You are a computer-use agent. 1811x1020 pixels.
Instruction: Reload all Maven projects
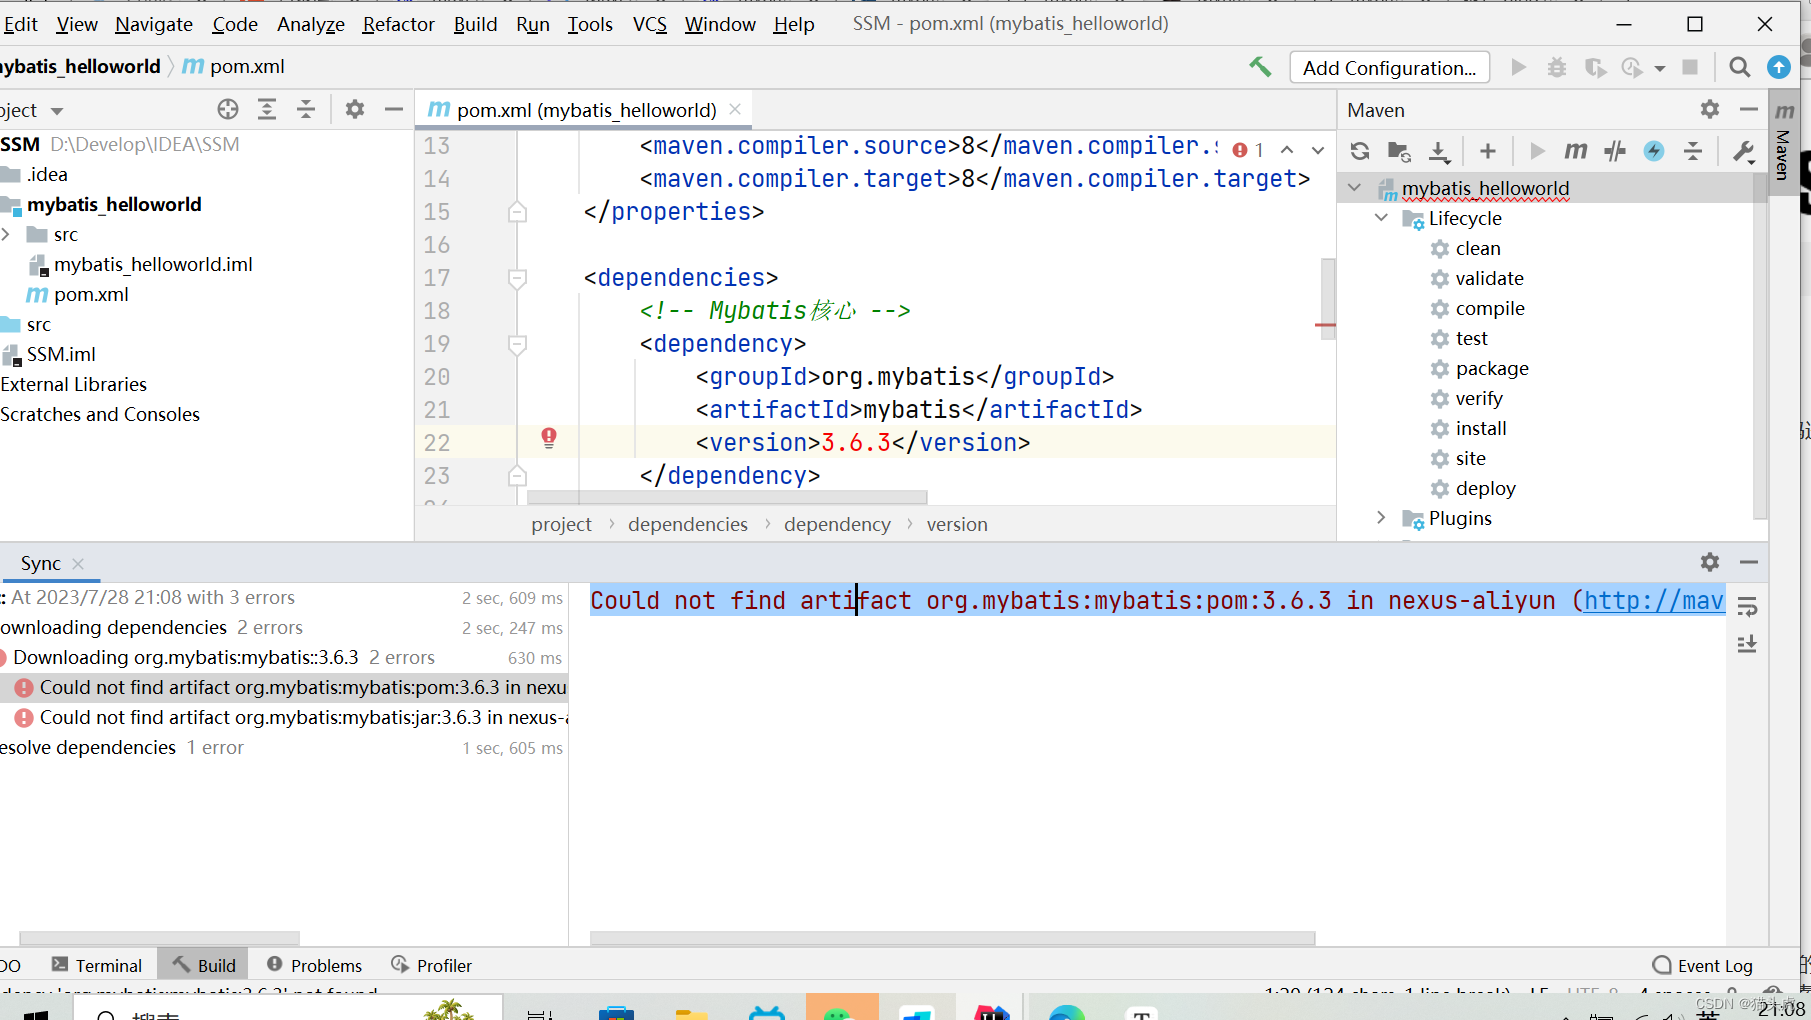(1360, 151)
